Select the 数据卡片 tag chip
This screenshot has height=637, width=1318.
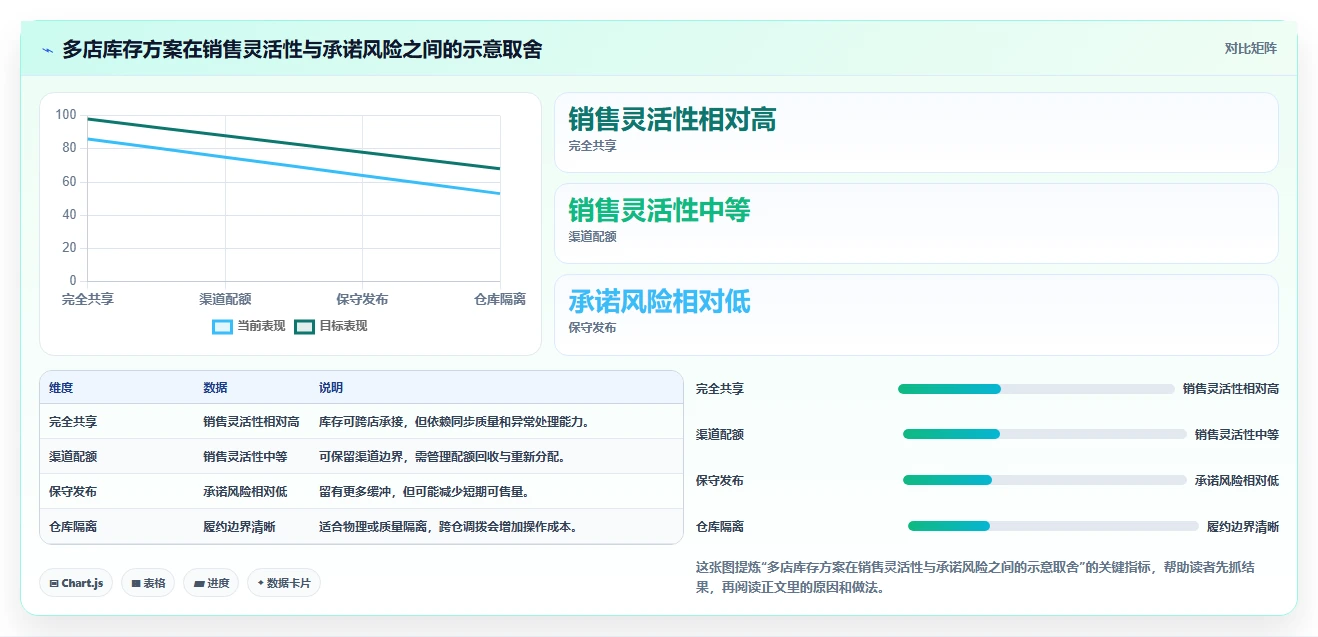pyautogui.click(x=284, y=583)
